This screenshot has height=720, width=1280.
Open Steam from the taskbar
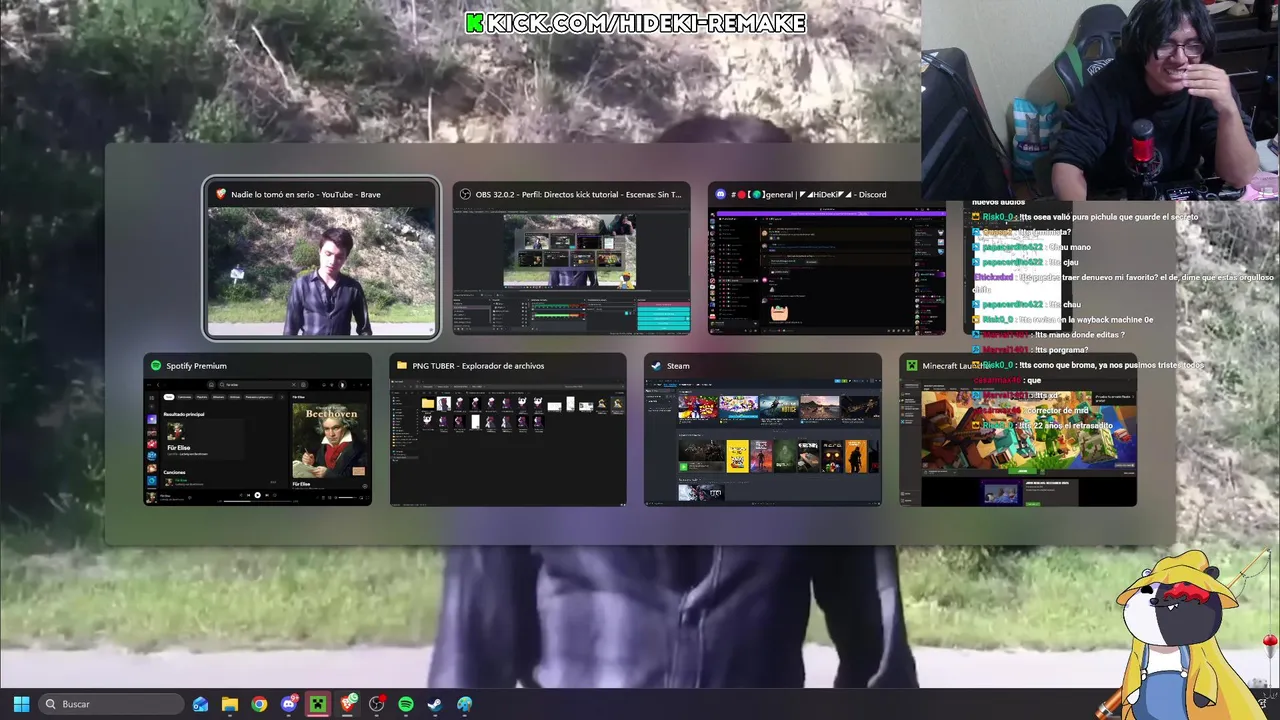pos(435,704)
